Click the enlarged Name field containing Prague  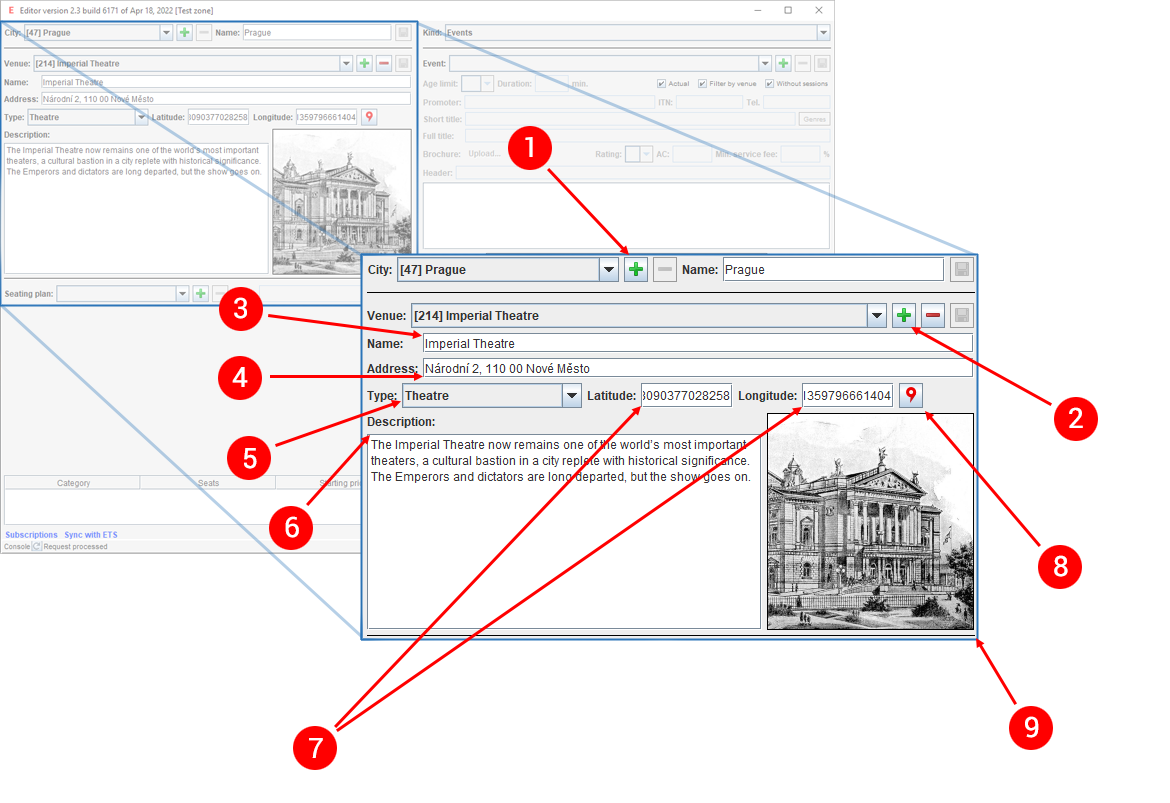[833, 269]
